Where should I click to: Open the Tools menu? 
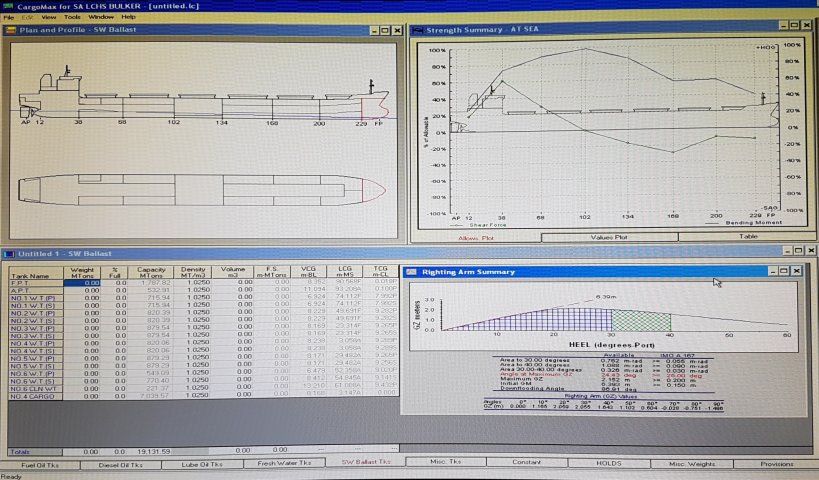point(72,17)
